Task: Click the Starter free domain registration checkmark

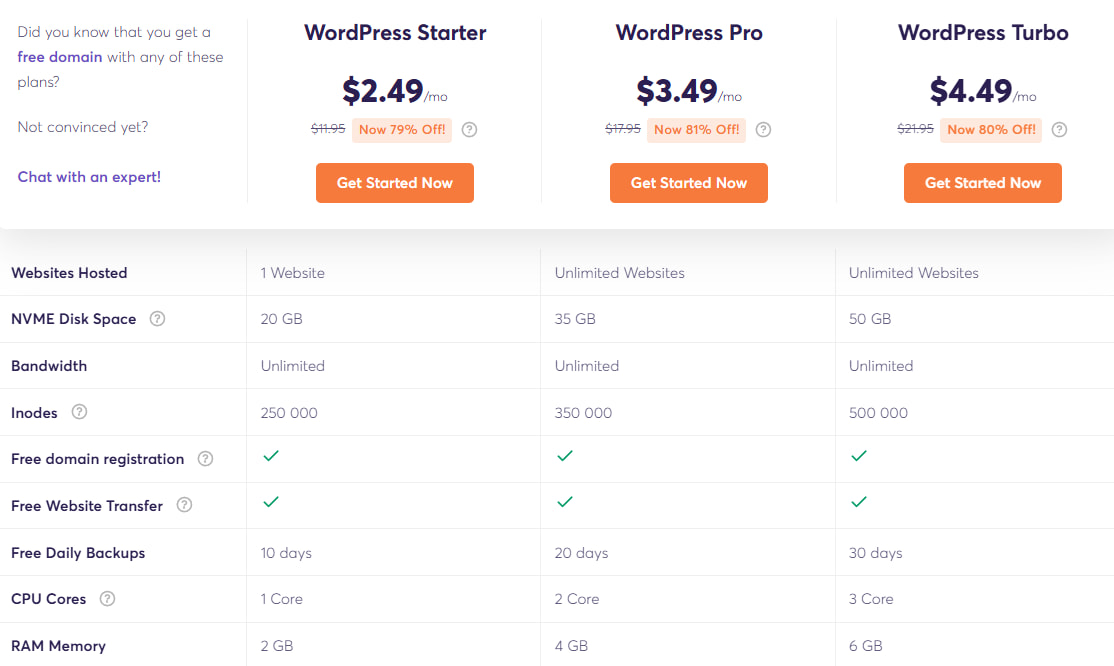Action: (x=270, y=456)
